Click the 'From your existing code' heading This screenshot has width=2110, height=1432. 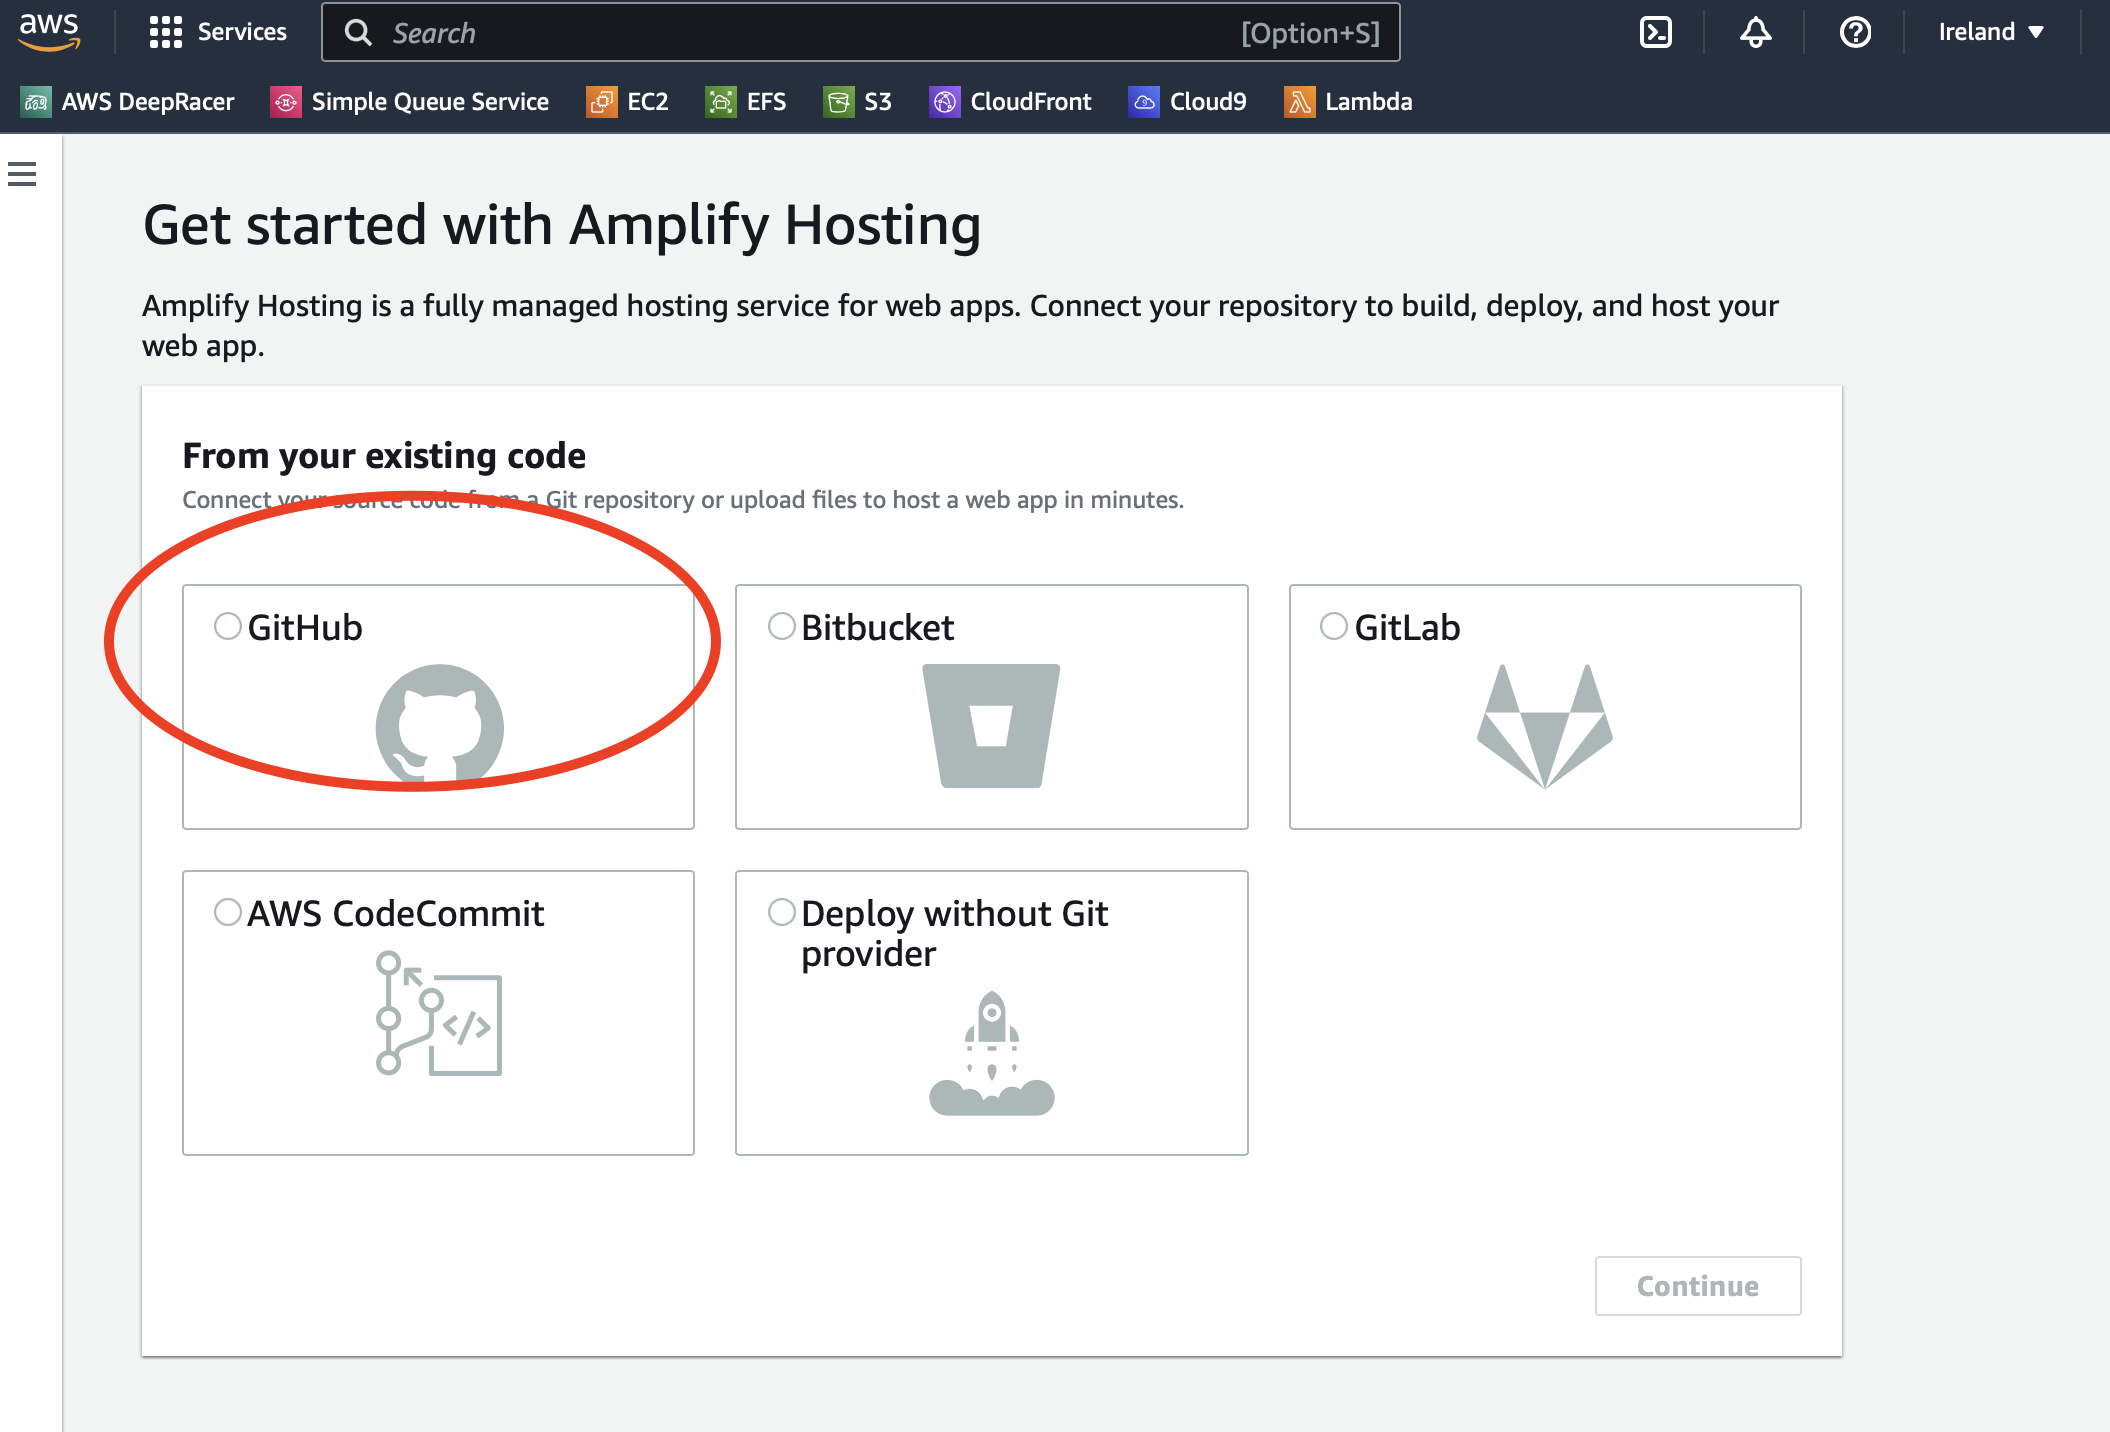click(384, 455)
